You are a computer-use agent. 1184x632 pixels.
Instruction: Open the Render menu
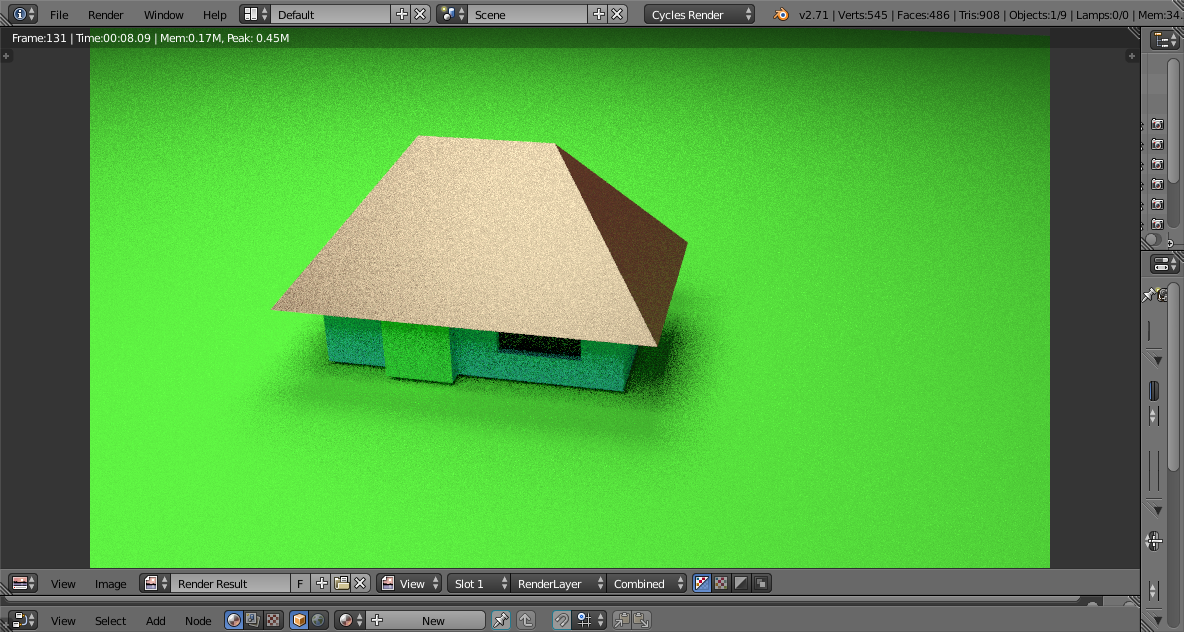point(105,15)
